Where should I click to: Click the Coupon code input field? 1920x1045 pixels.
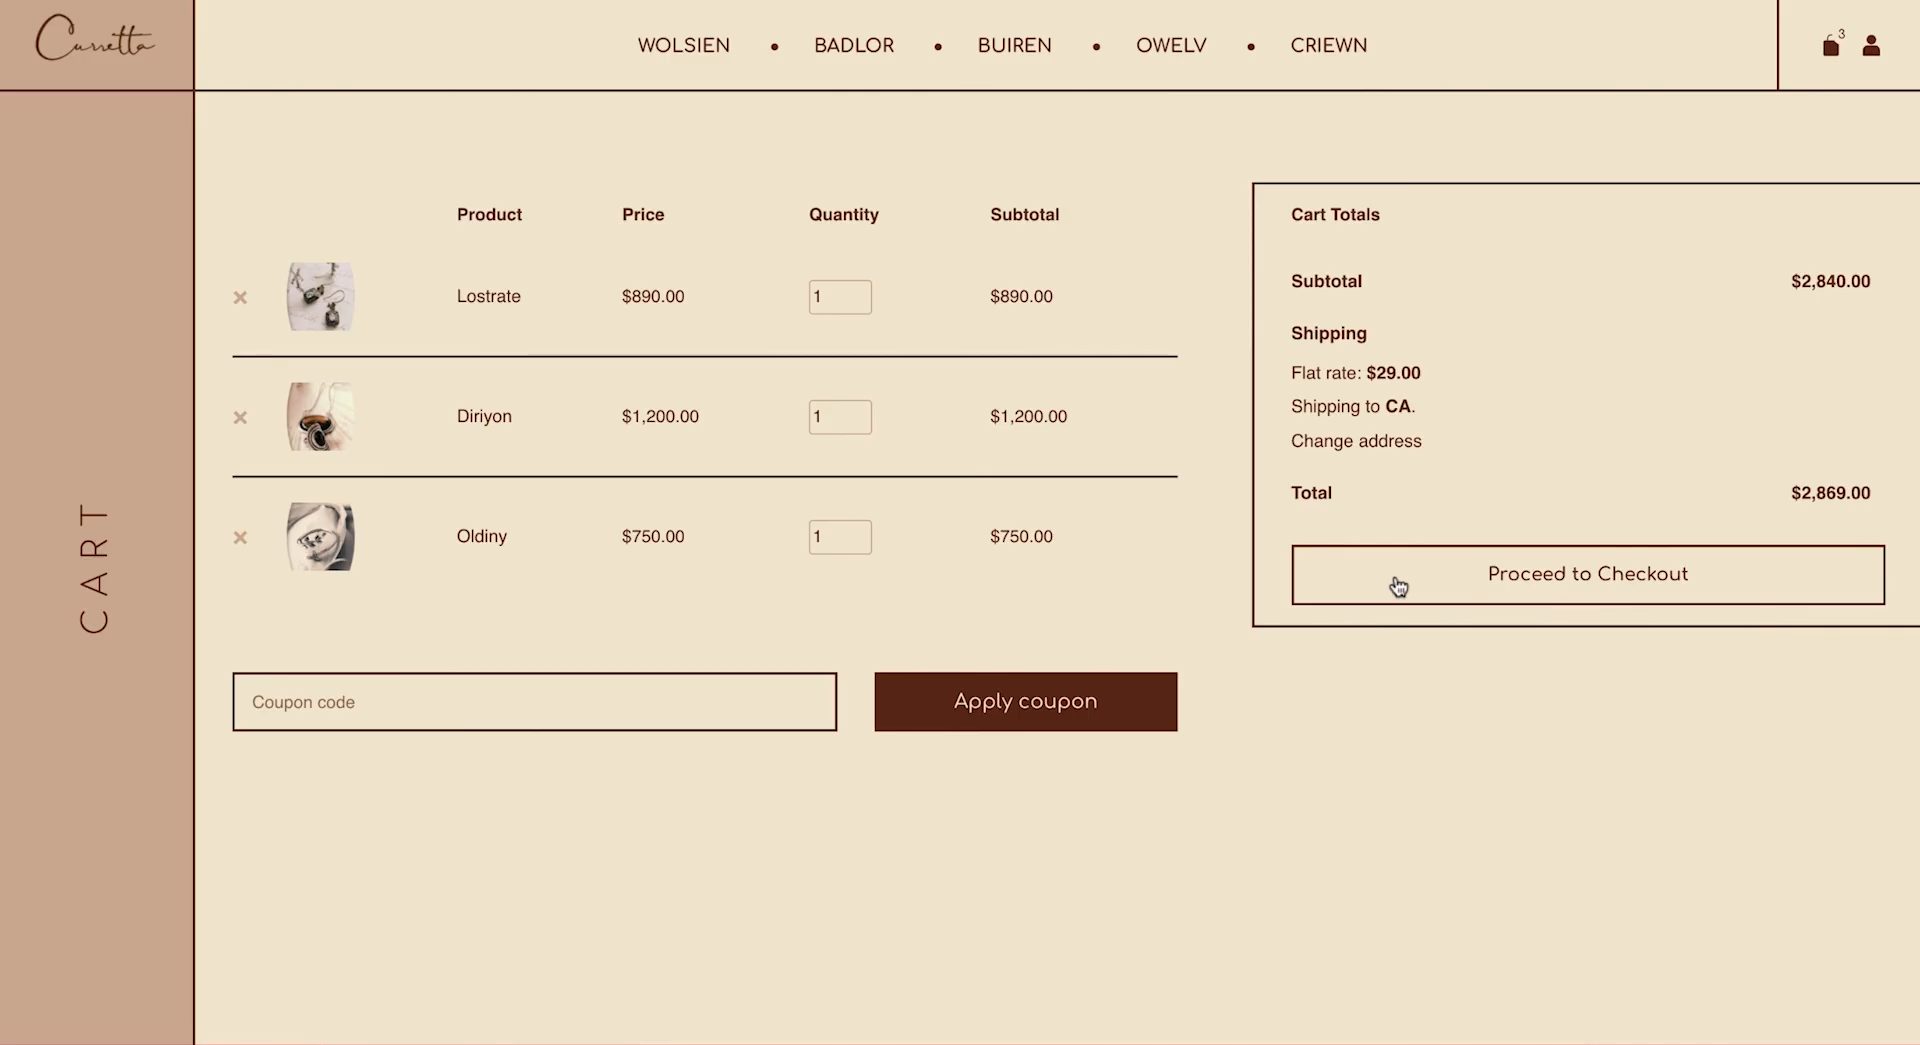[534, 702]
